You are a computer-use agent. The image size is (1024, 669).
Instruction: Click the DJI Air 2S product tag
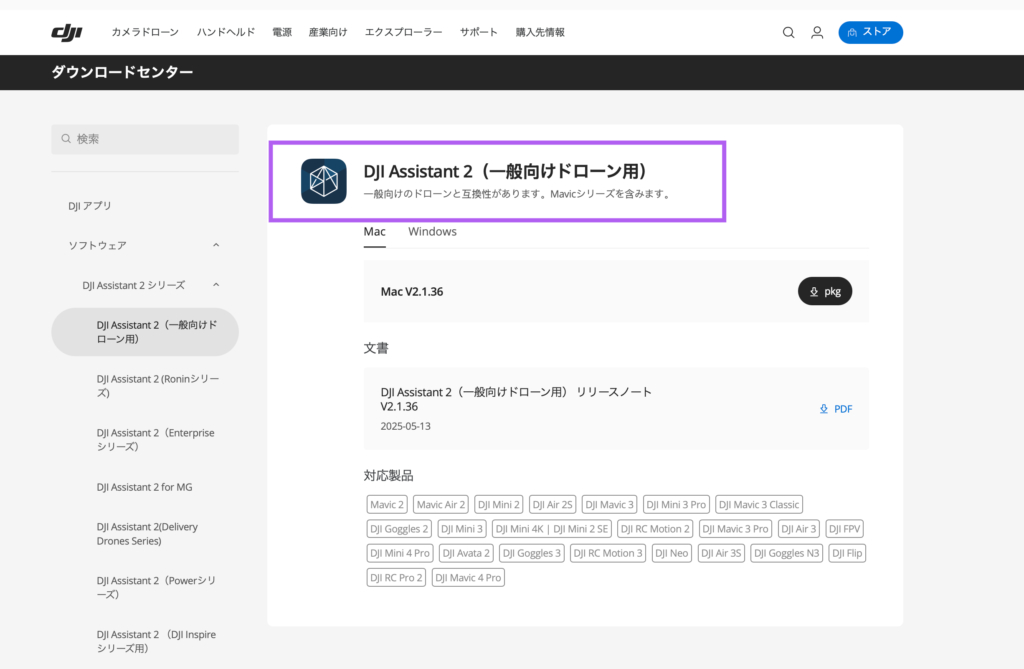552,504
